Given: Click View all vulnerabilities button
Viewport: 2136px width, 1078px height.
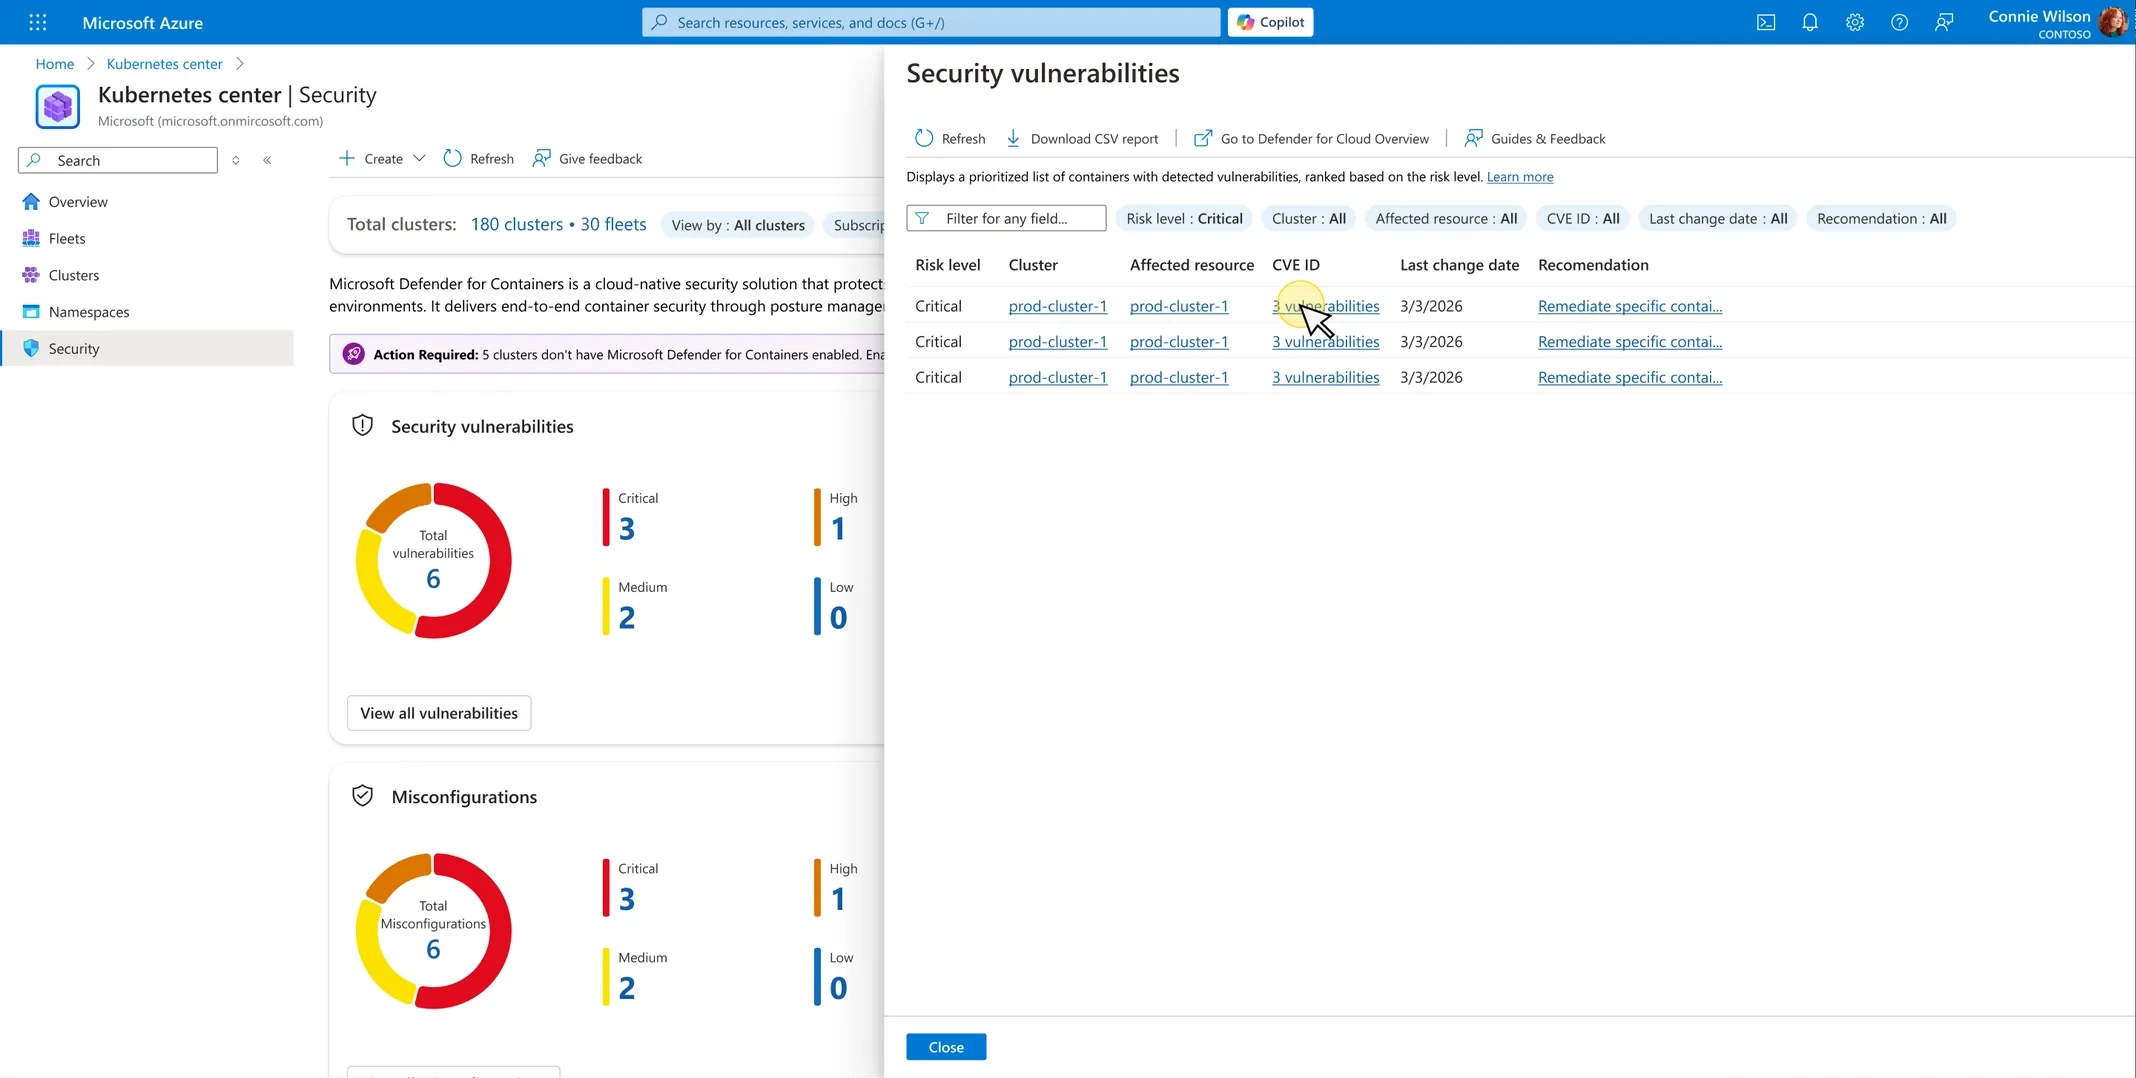Looking at the screenshot, I should coord(439,713).
